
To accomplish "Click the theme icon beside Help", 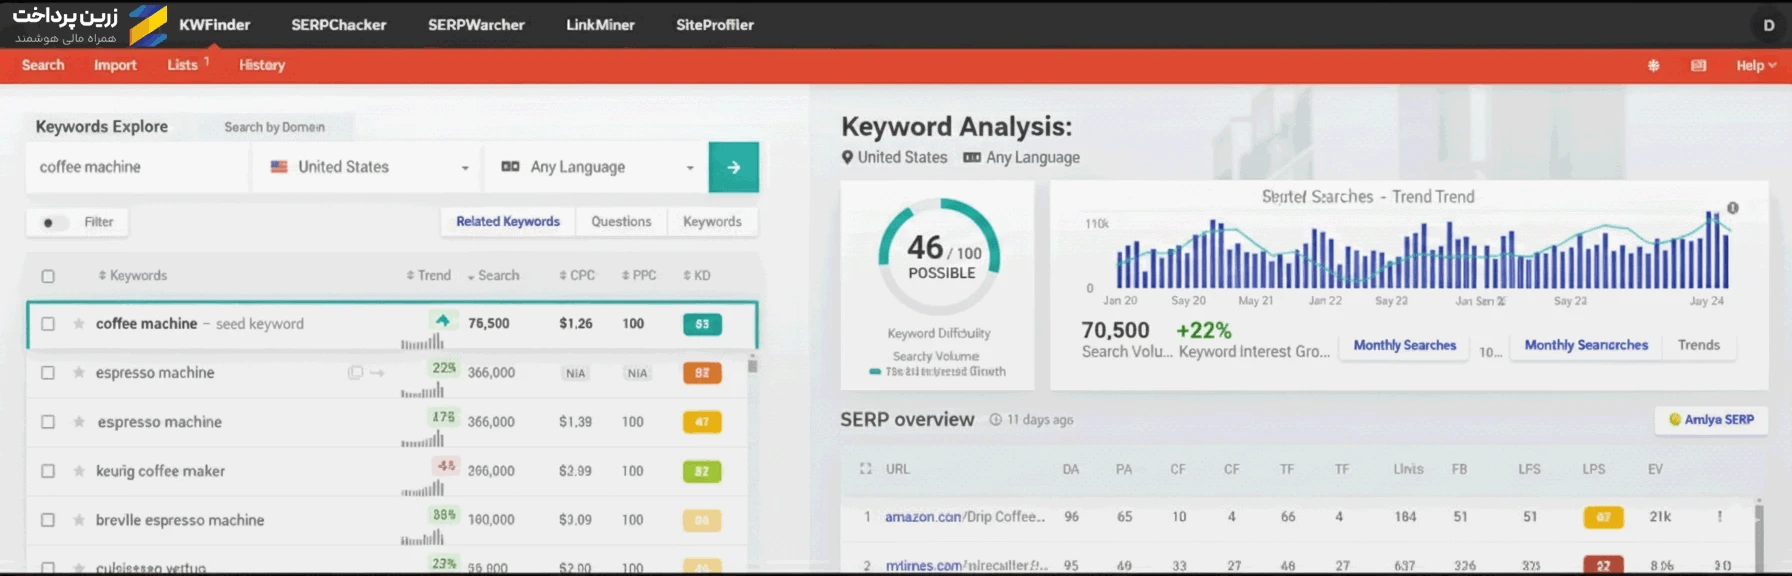I will (x=1653, y=65).
